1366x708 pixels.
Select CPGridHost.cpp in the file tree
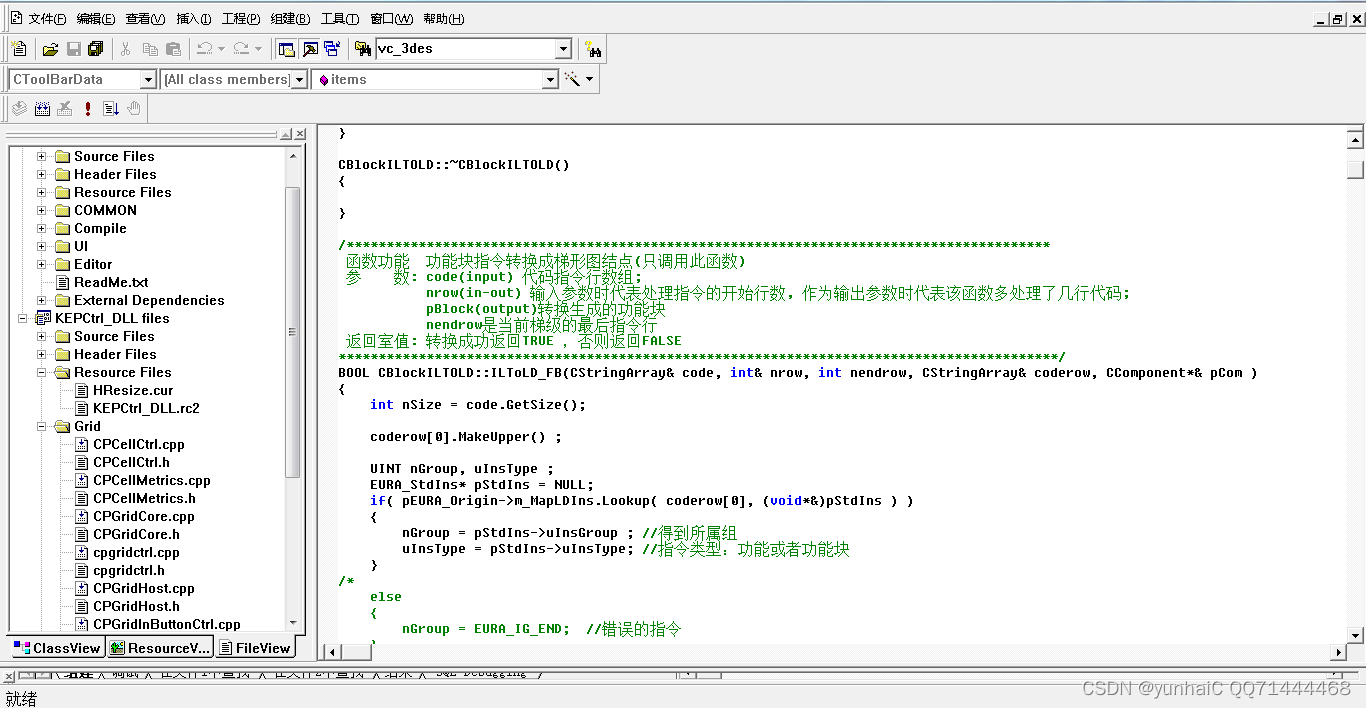click(144, 588)
